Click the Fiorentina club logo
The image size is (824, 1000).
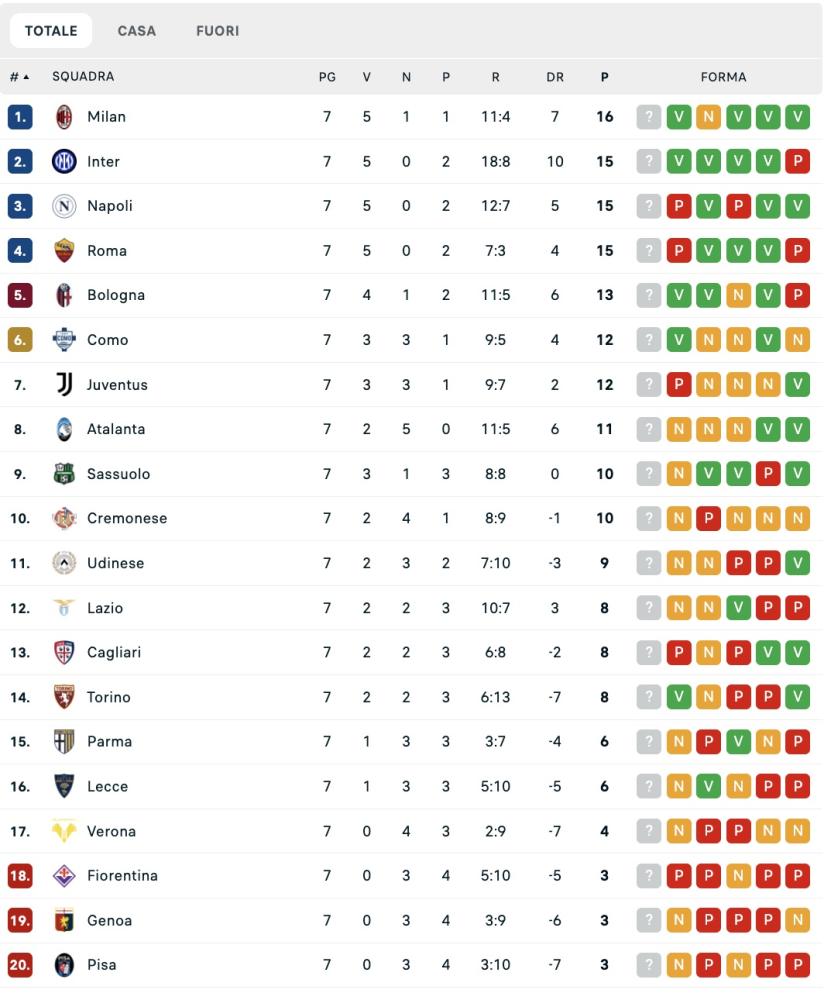click(64, 876)
